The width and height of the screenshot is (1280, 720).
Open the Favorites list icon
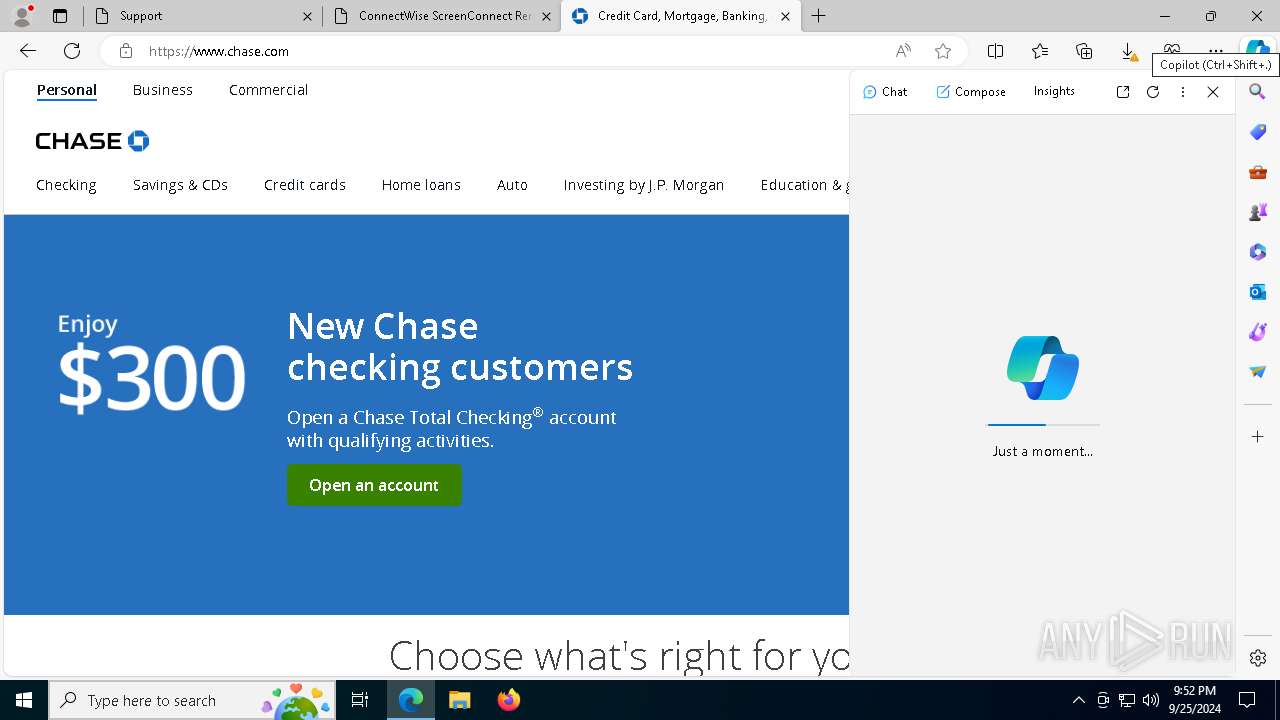click(x=1040, y=51)
